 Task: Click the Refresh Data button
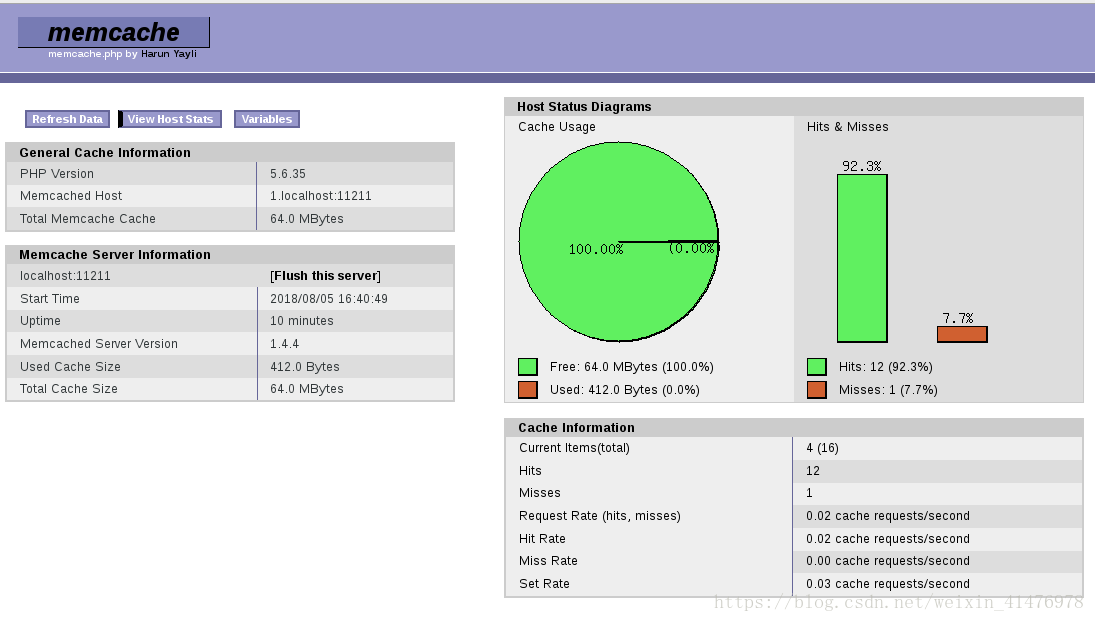coord(67,119)
